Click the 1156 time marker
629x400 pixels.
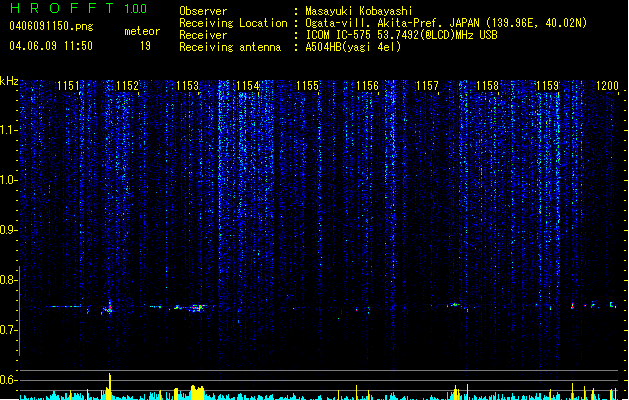pyautogui.click(x=367, y=86)
